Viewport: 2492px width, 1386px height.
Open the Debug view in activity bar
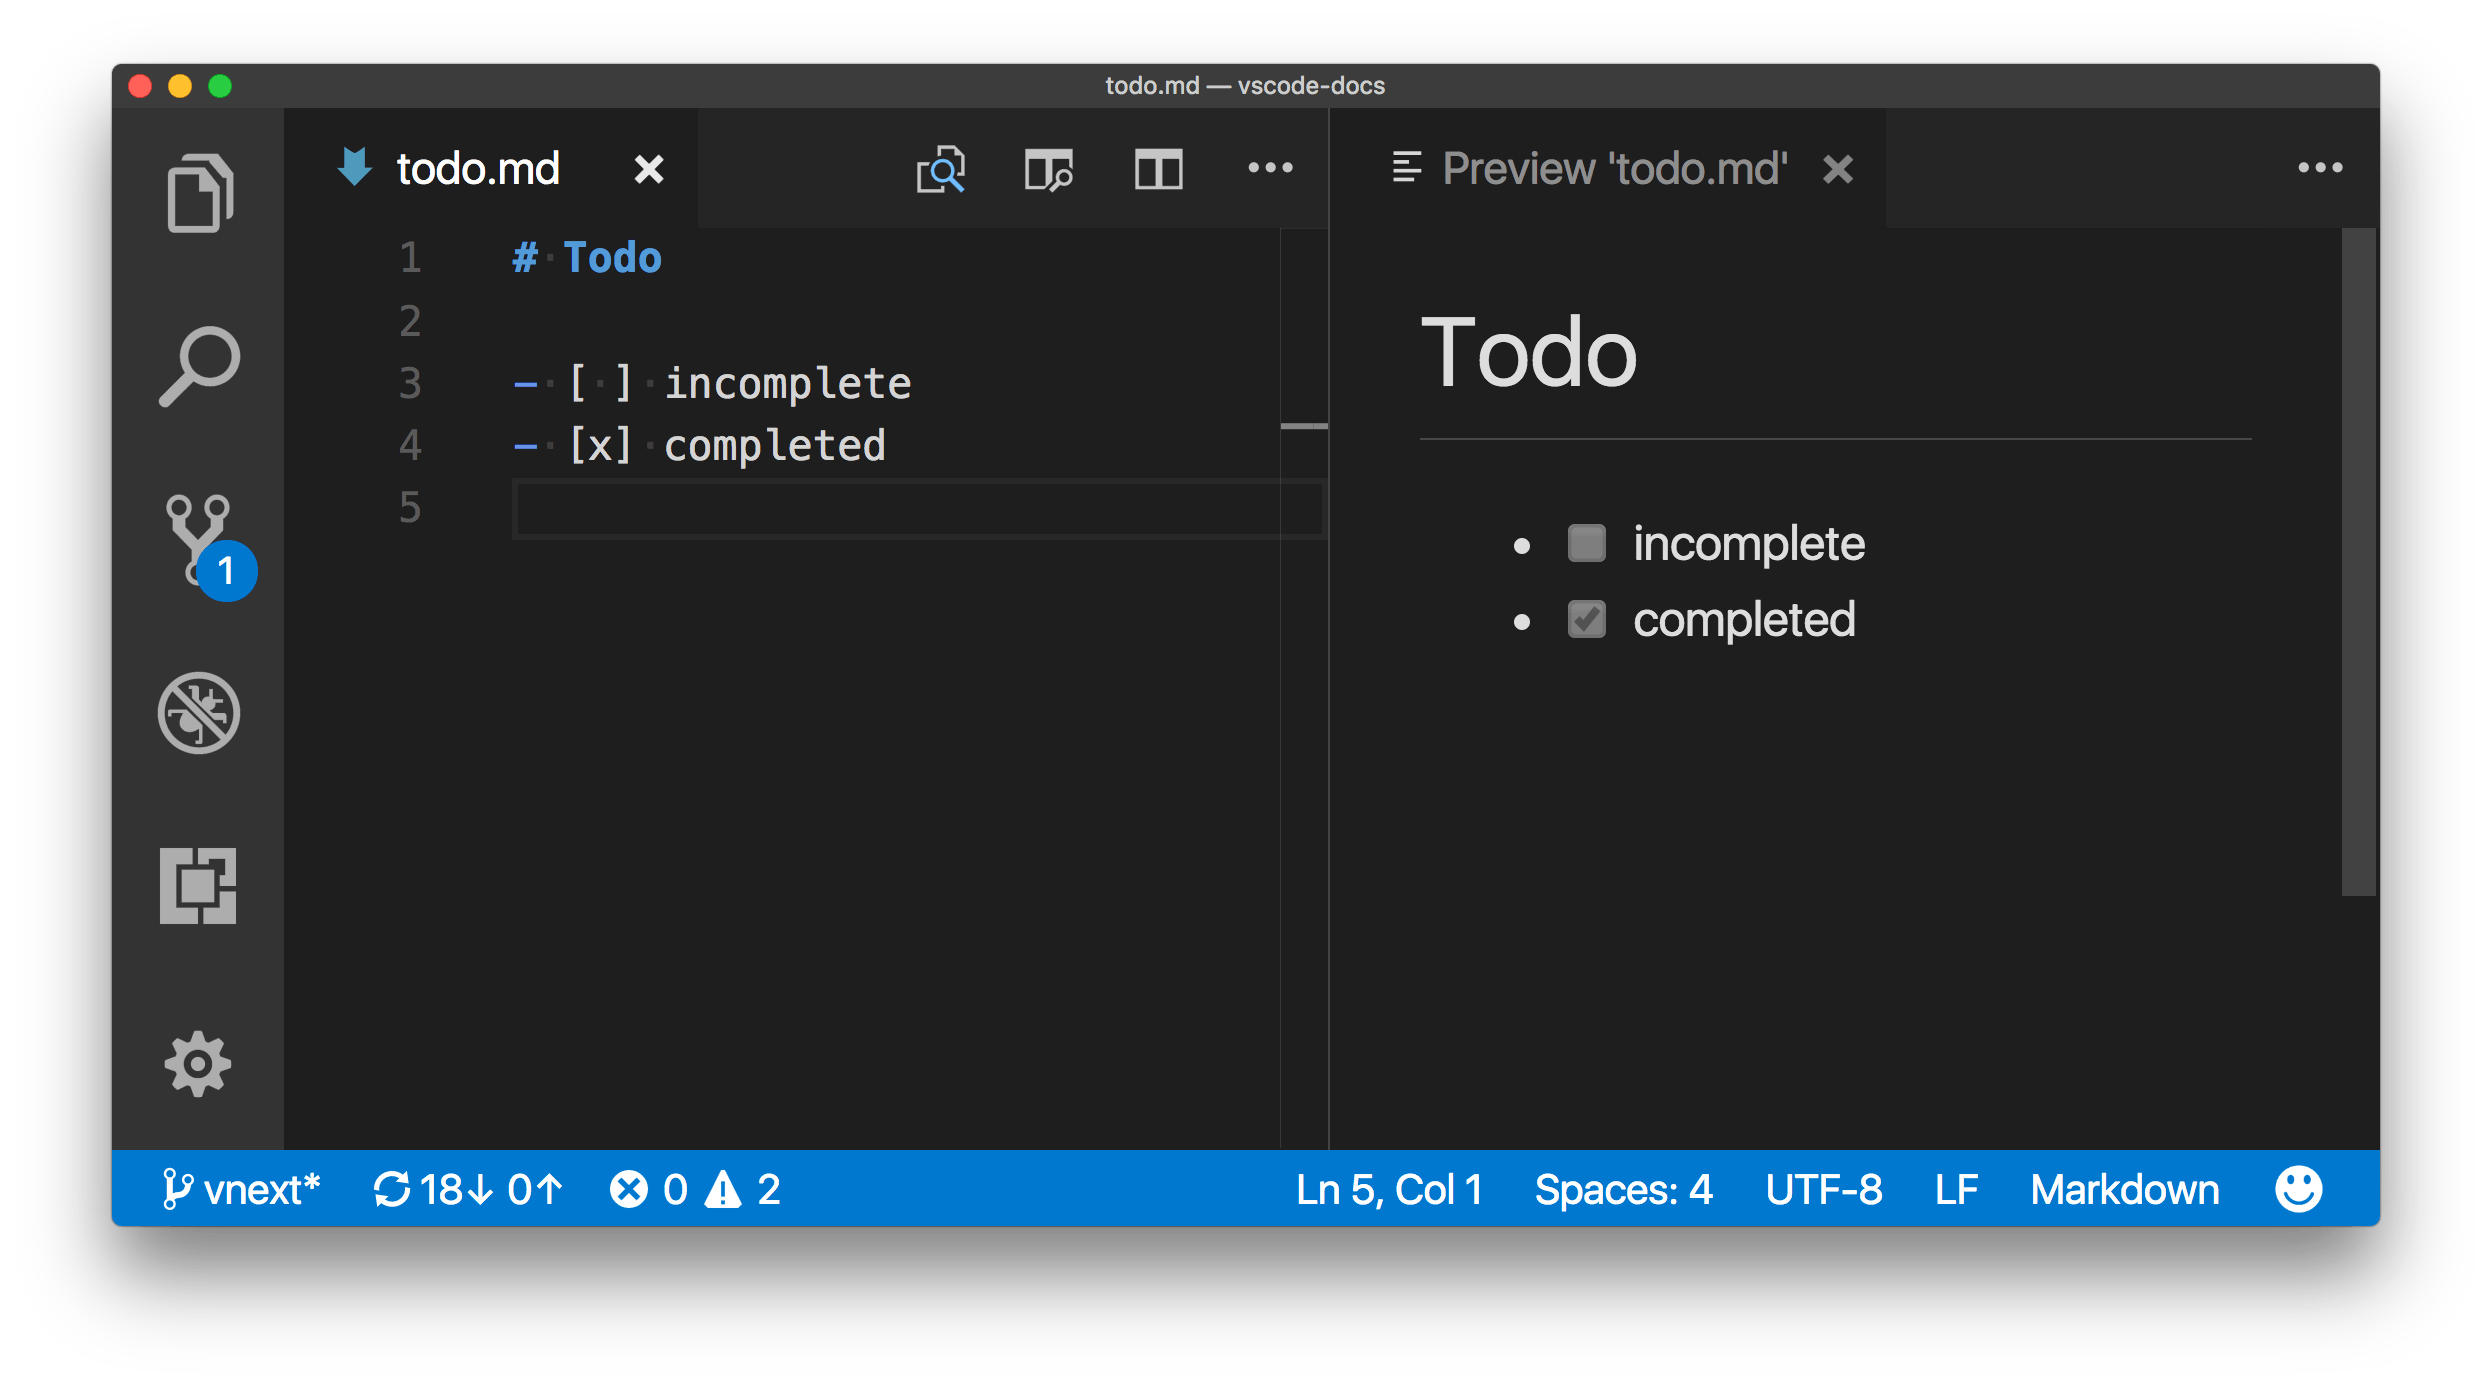click(x=199, y=713)
